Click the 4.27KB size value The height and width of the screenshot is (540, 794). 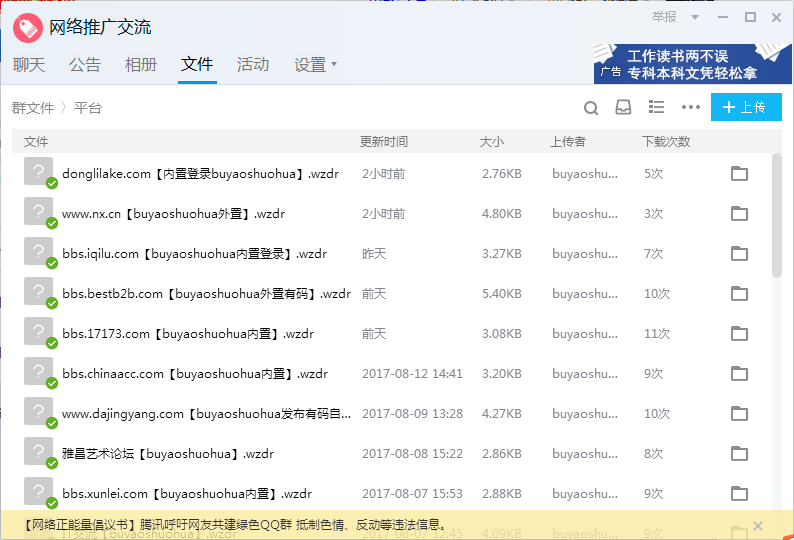(502, 414)
